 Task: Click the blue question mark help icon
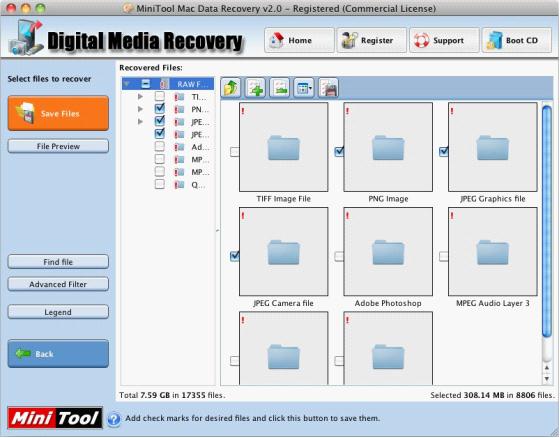[114, 419]
